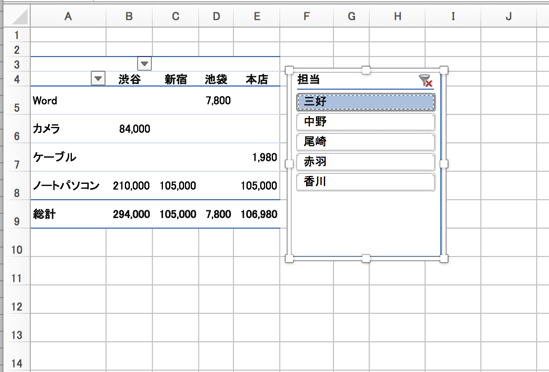Select column D header
The width and height of the screenshot is (549, 372).
pyautogui.click(x=216, y=16)
